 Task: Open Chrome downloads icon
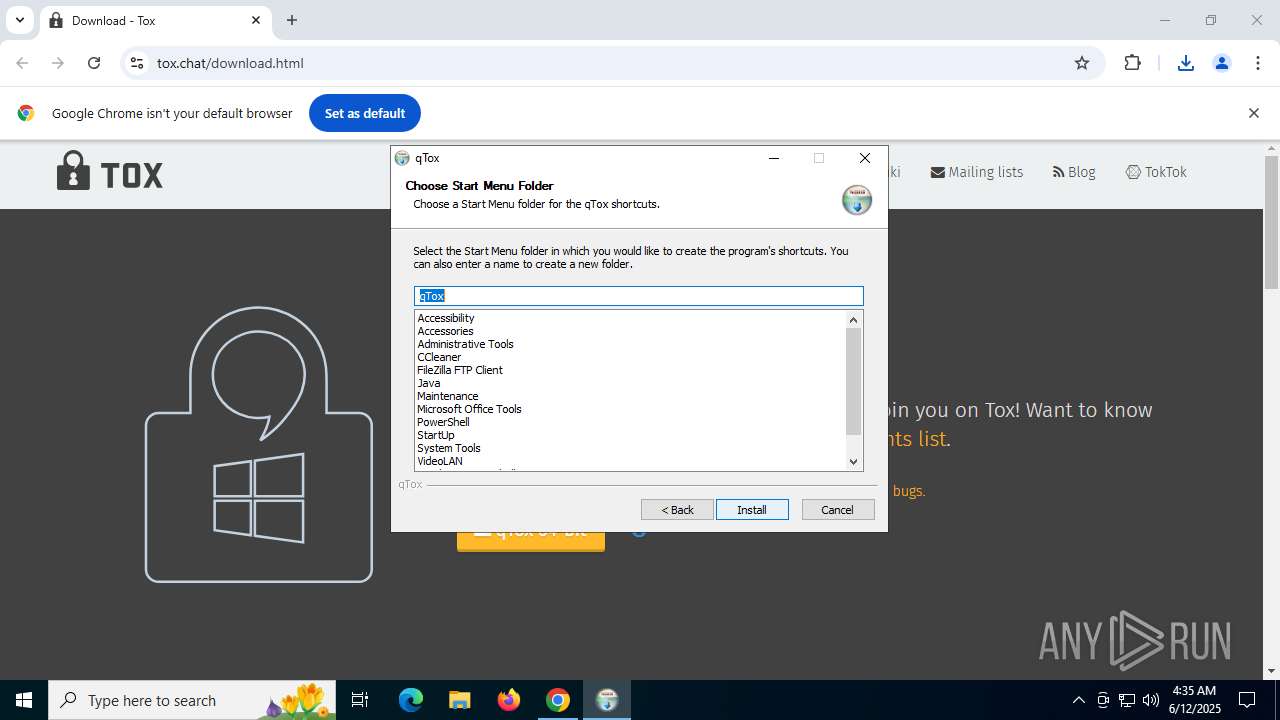point(1186,63)
